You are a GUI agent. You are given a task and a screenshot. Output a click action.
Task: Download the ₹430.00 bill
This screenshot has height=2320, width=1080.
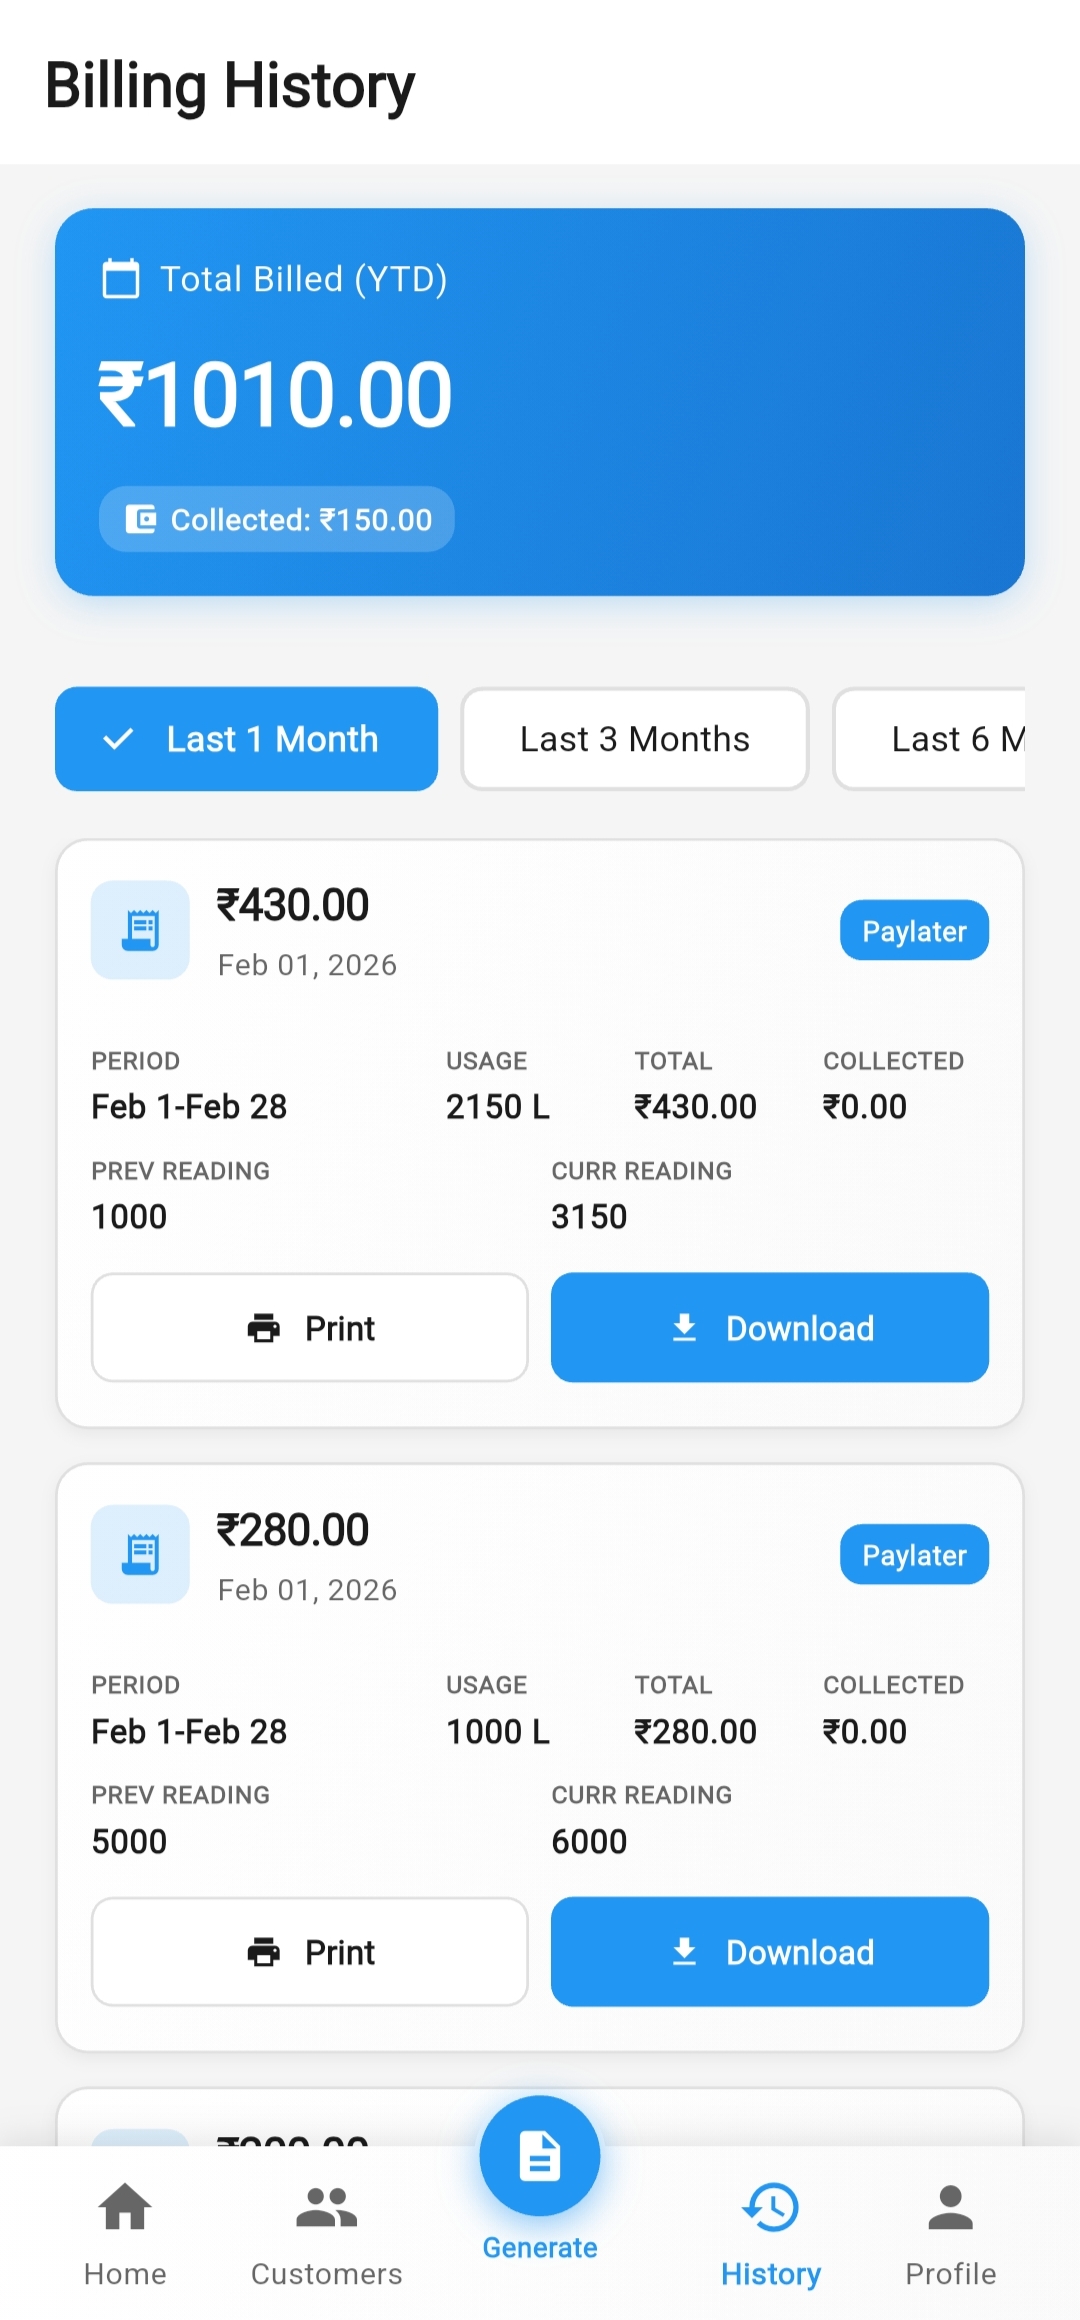[770, 1328]
